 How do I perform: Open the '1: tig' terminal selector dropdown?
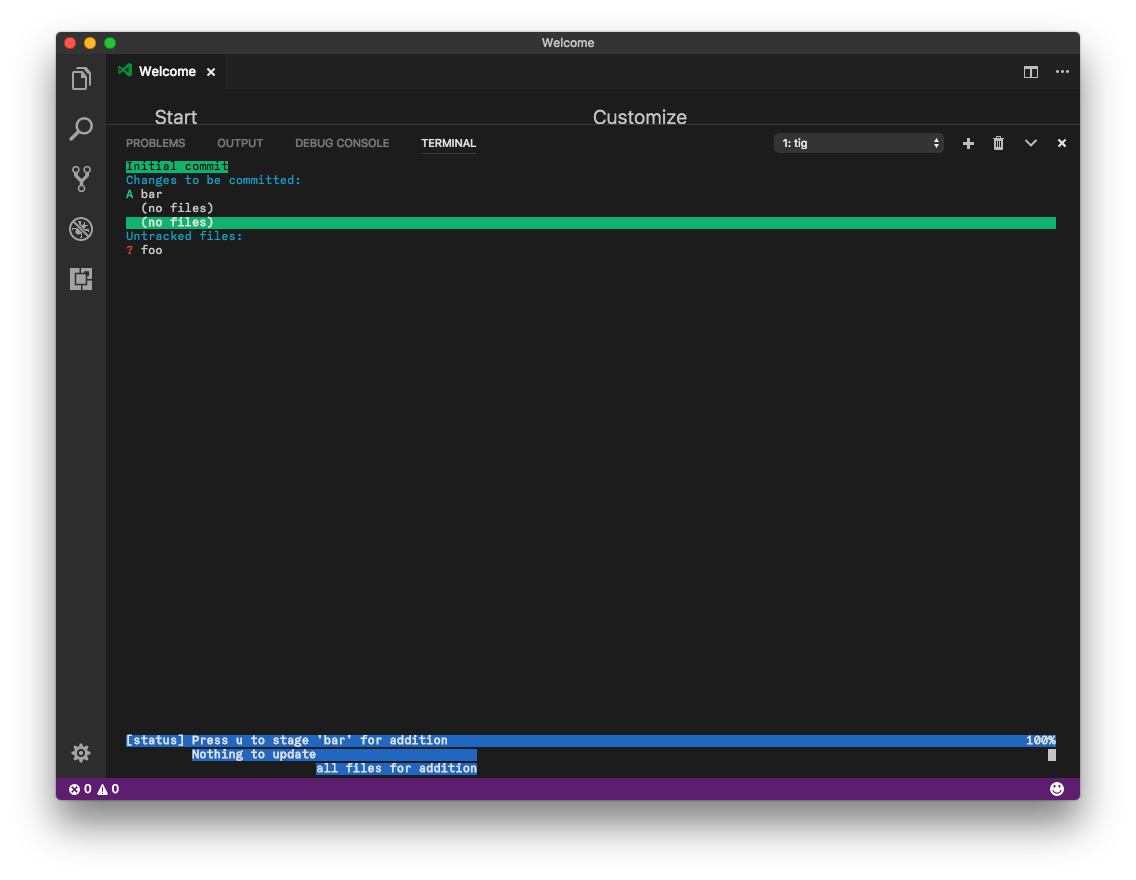click(859, 143)
